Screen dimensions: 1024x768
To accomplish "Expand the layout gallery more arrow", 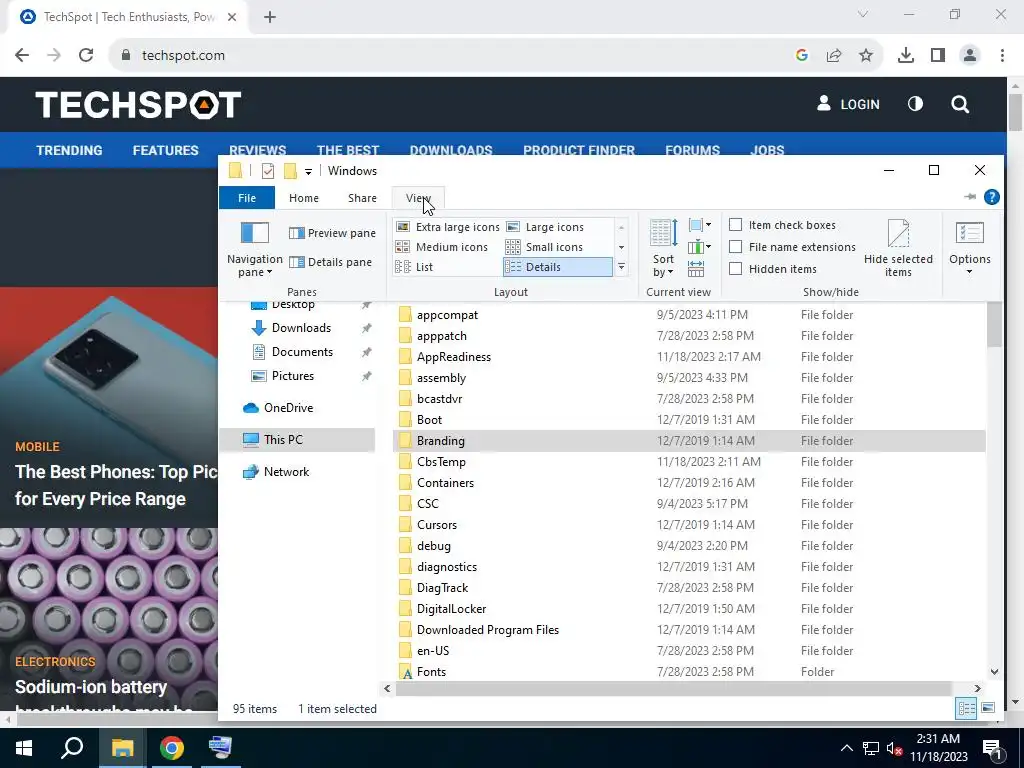I will (x=621, y=267).
